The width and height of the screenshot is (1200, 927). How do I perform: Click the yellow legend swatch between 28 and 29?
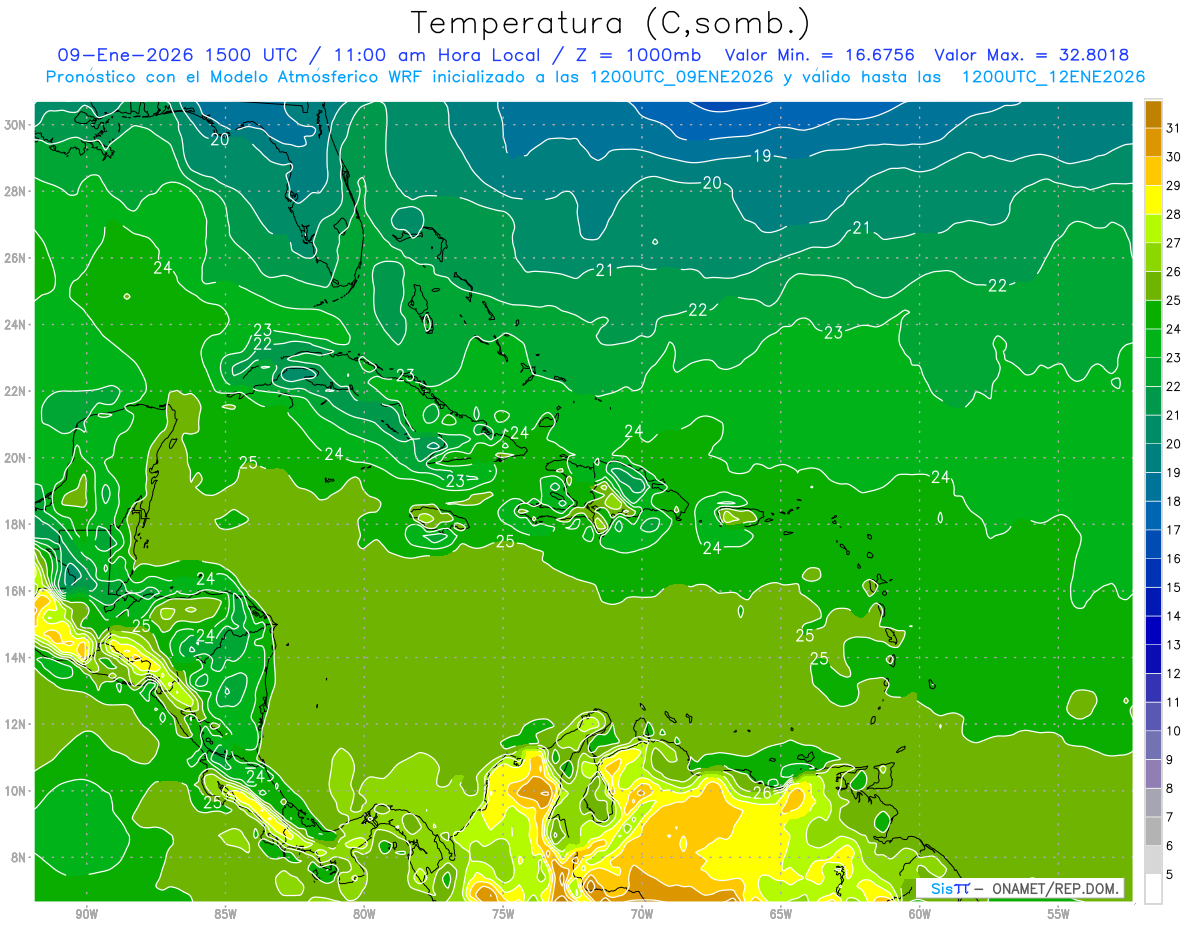coord(1153,200)
